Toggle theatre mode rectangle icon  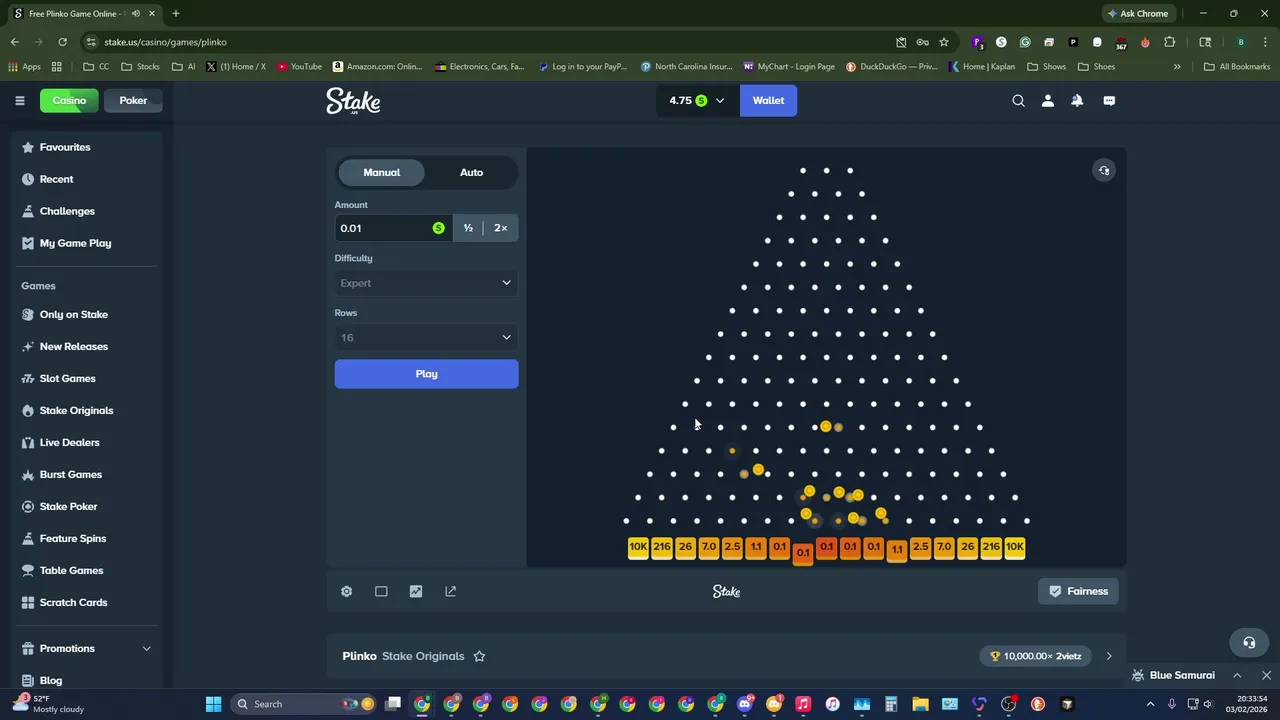pyautogui.click(x=381, y=591)
